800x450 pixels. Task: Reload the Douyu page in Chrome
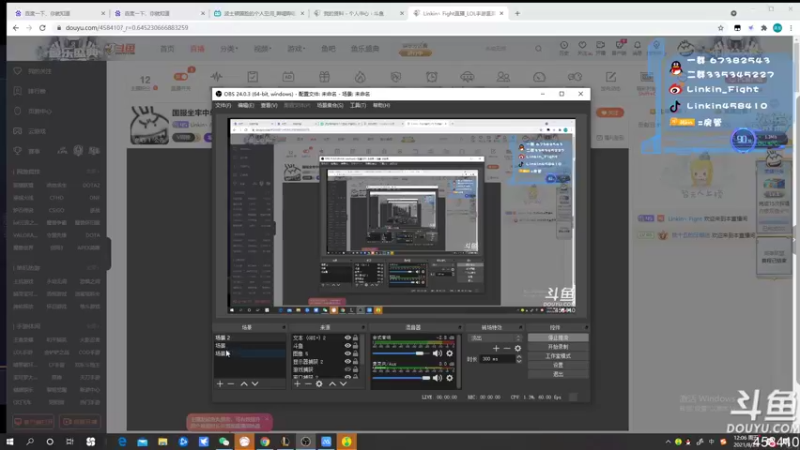[42, 28]
